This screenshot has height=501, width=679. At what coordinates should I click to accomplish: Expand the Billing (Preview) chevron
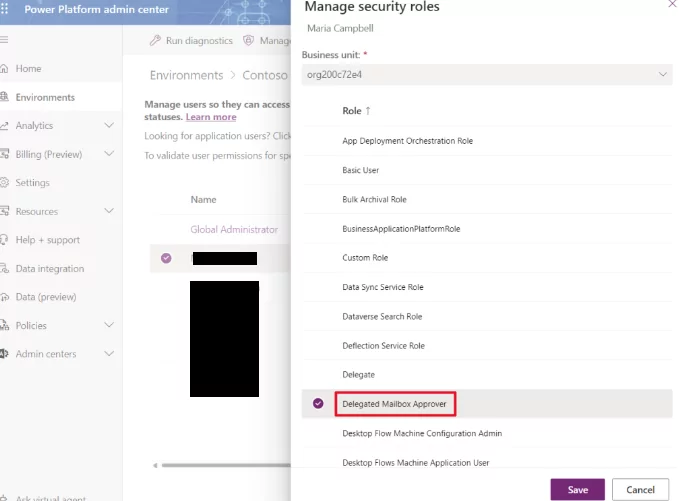tap(109, 154)
